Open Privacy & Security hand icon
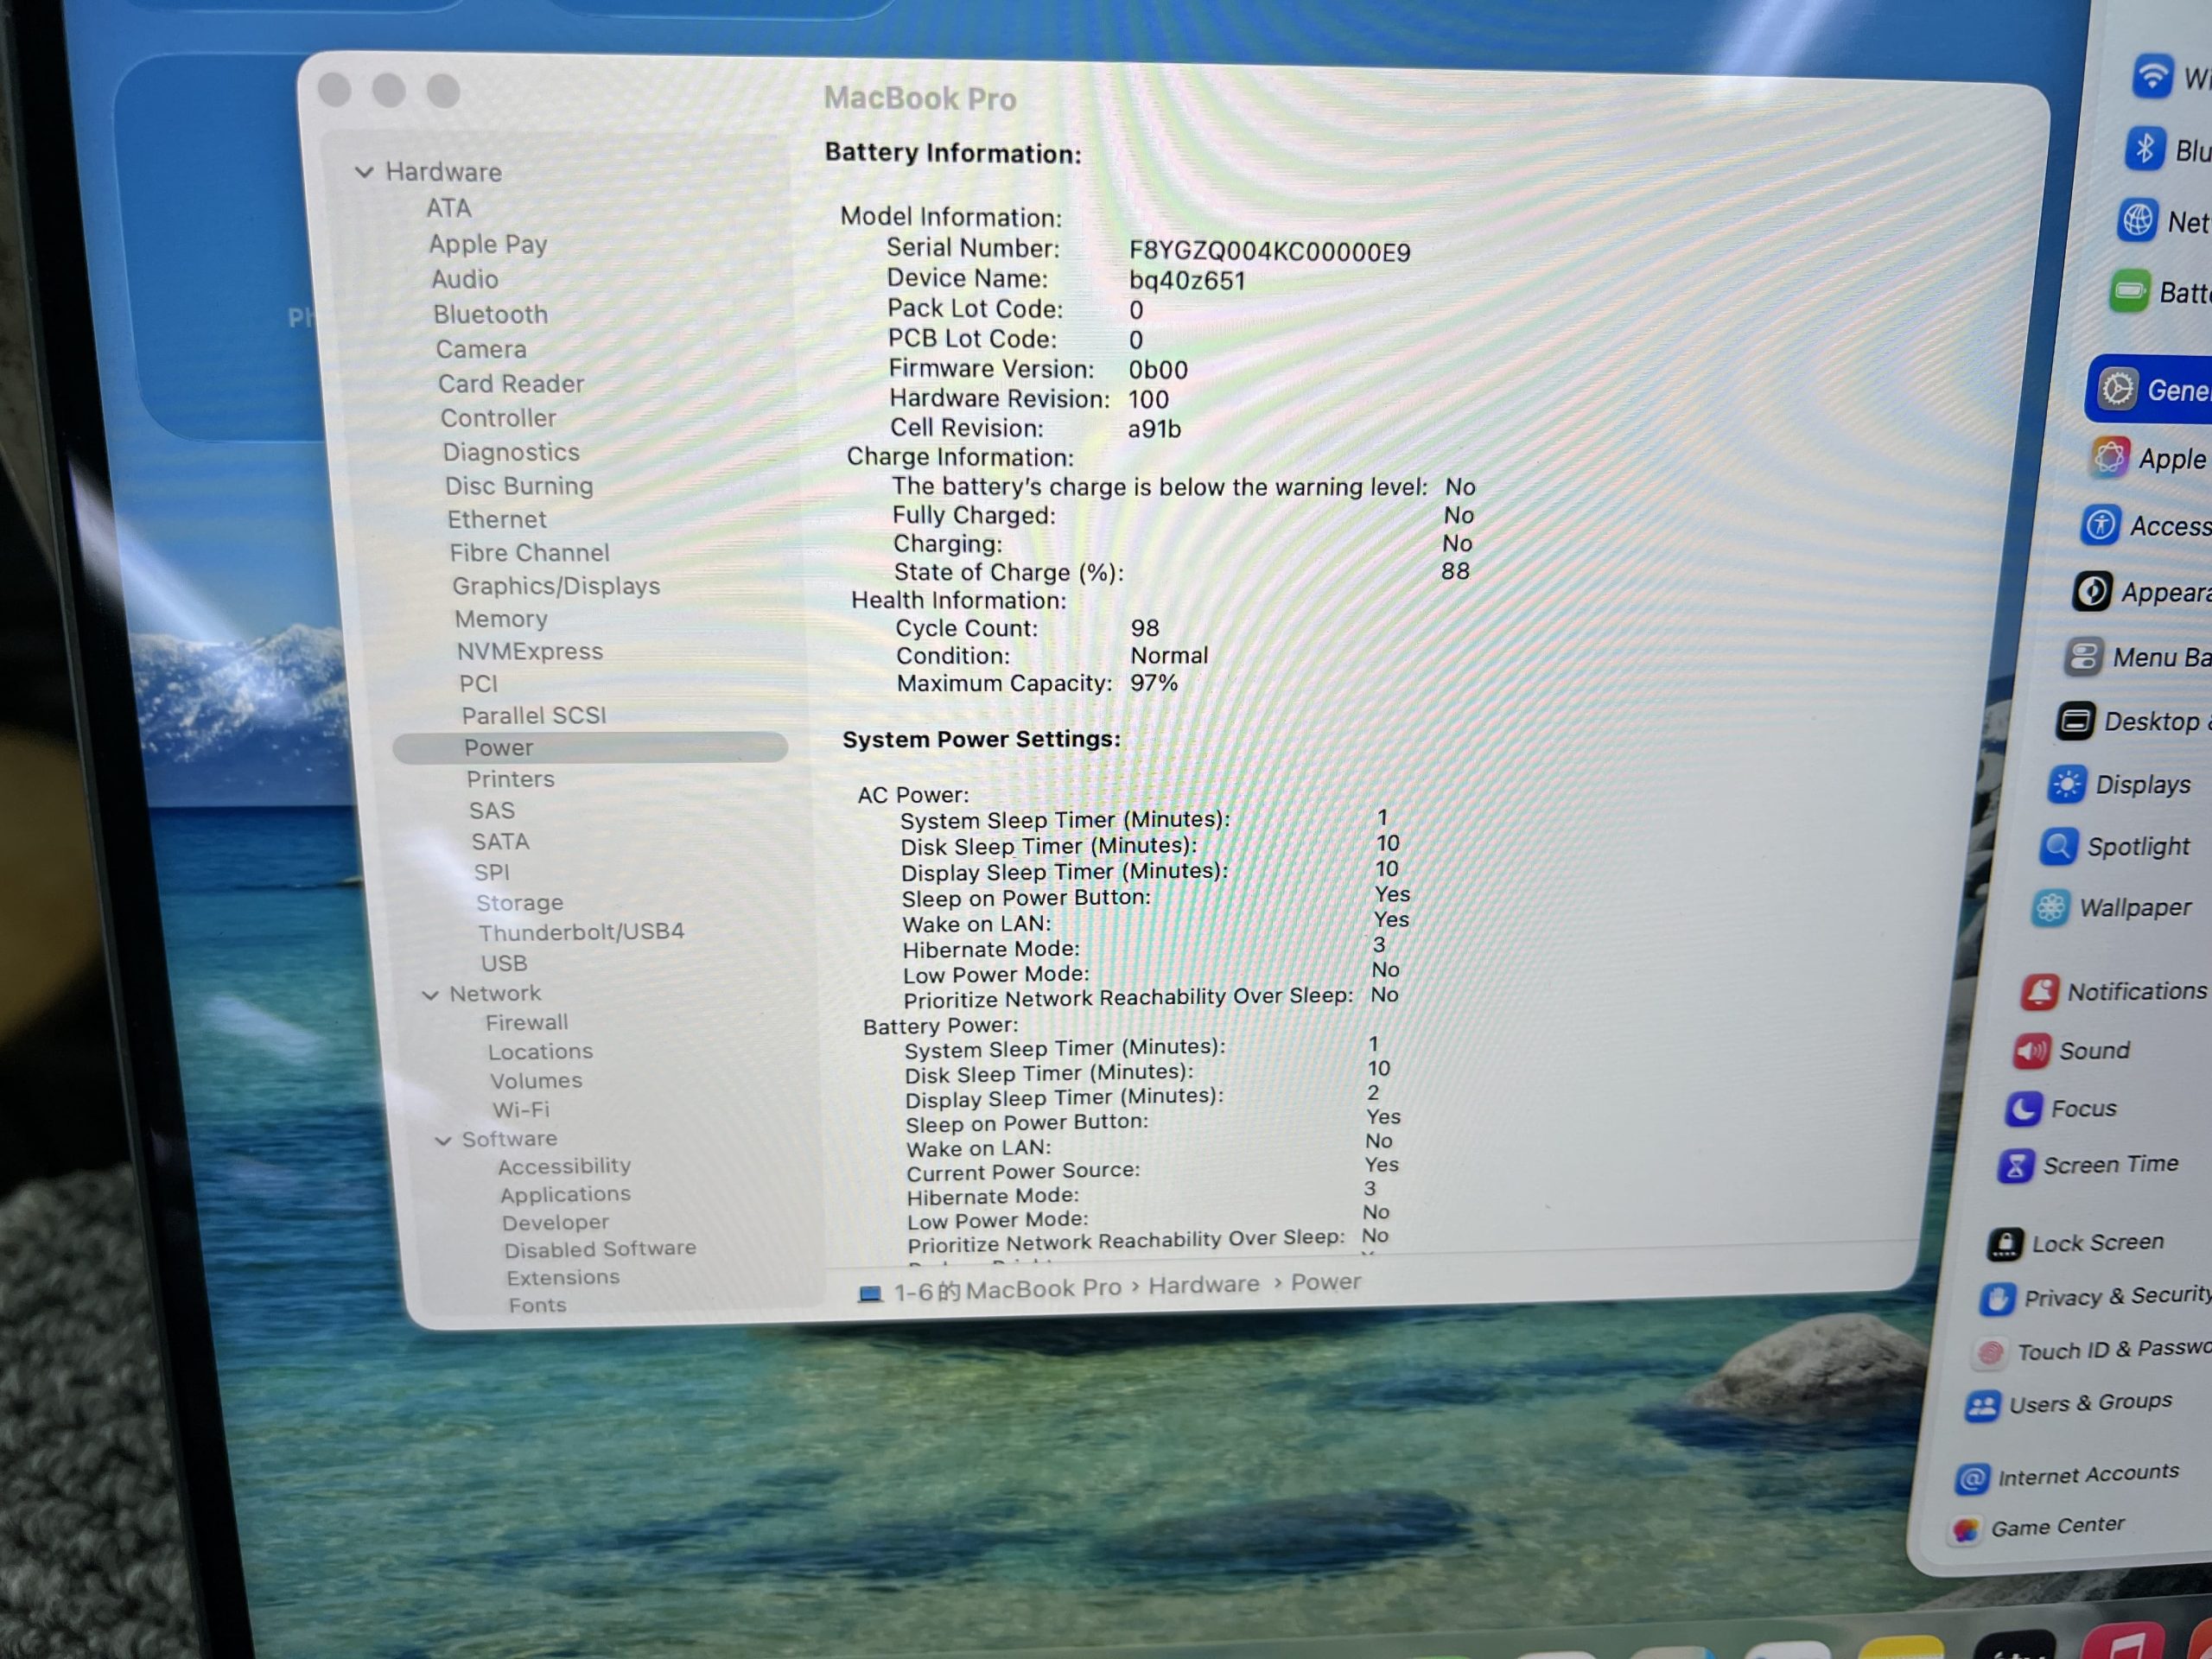 (1998, 1299)
